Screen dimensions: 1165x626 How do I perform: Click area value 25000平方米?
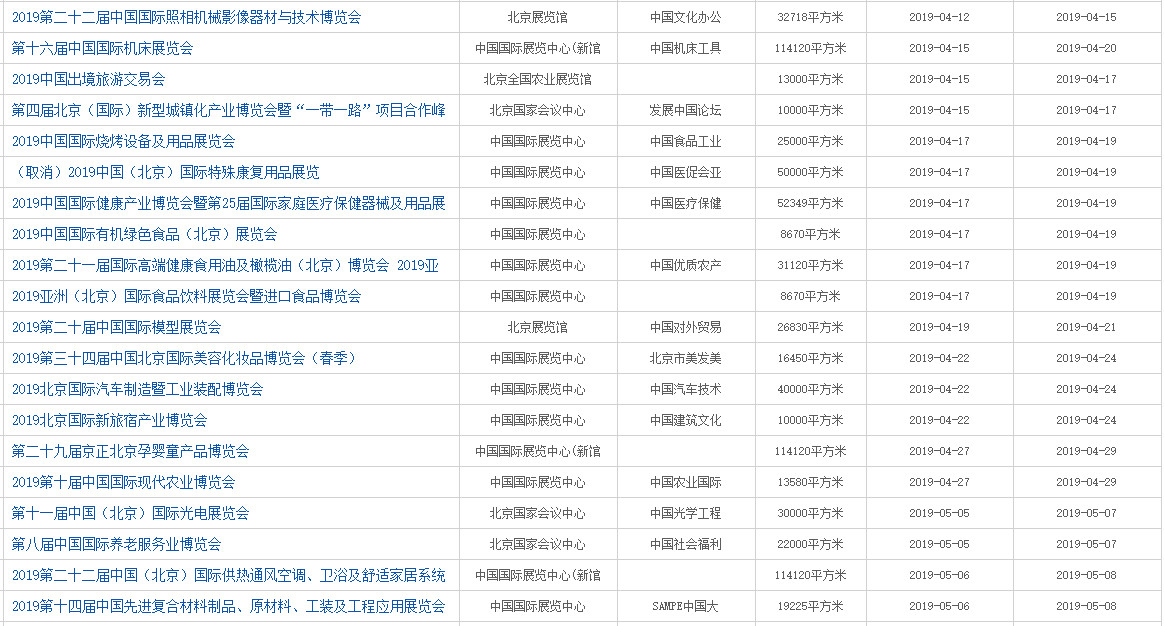(x=811, y=141)
